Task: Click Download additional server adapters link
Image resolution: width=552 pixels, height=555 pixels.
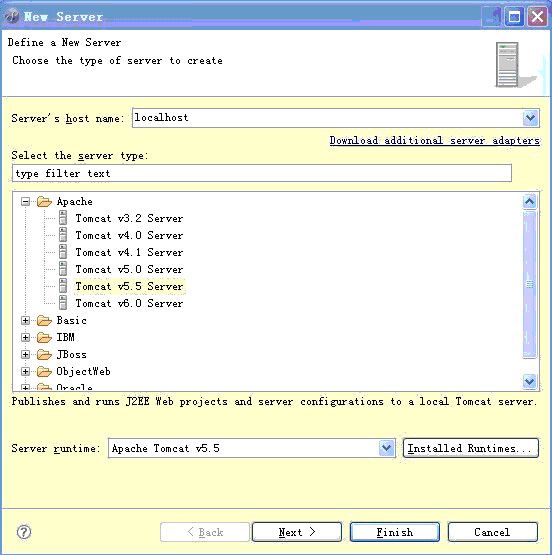Action: pyautogui.click(x=435, y=141)
